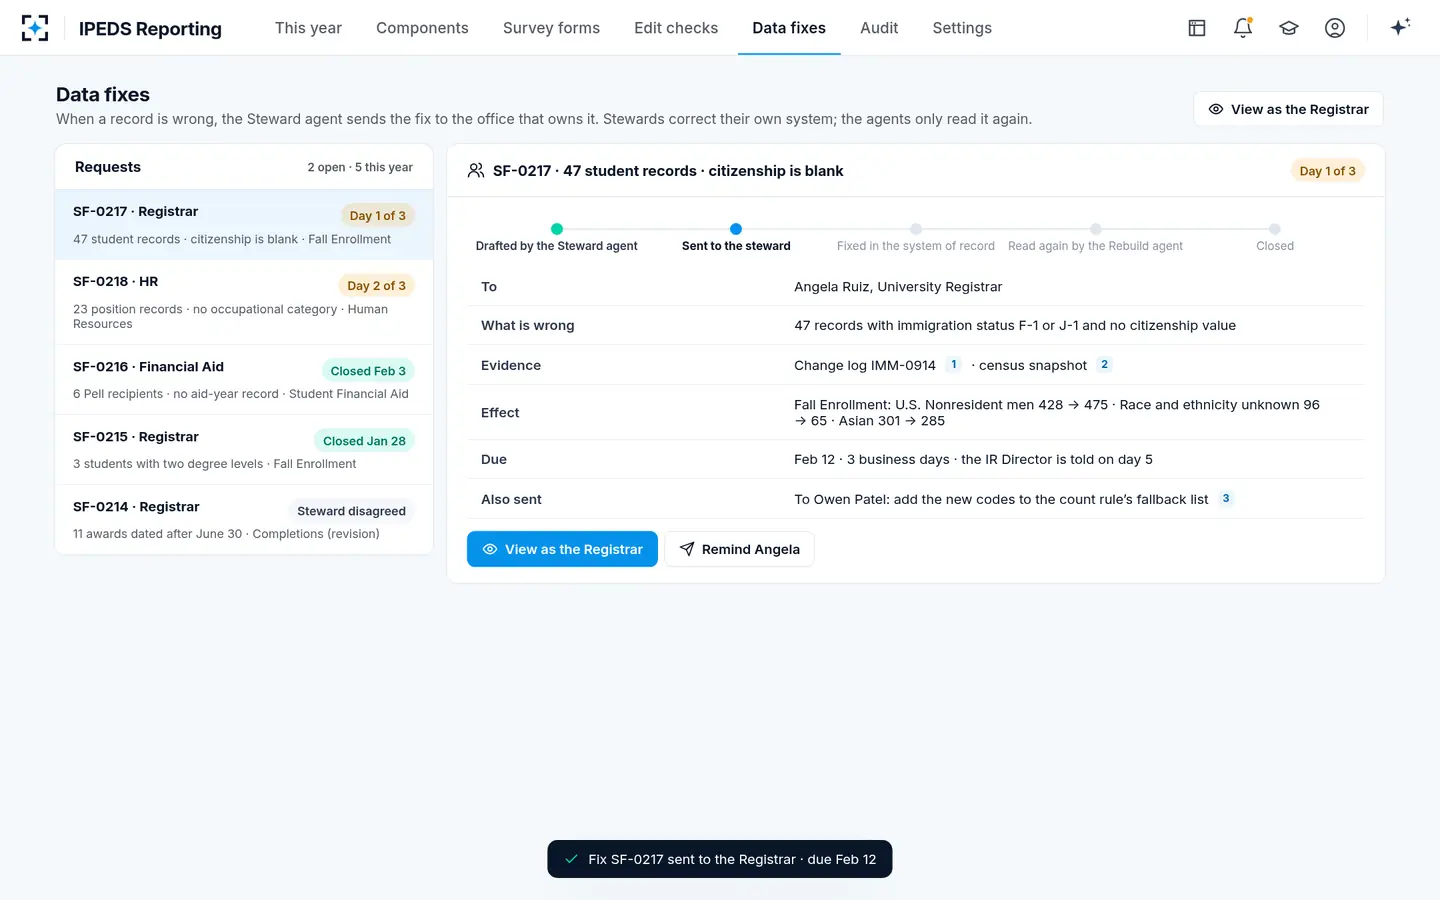Open the sparkle AI assistant icon
Screen dimensions: 1440x900
coord(1400,27)
